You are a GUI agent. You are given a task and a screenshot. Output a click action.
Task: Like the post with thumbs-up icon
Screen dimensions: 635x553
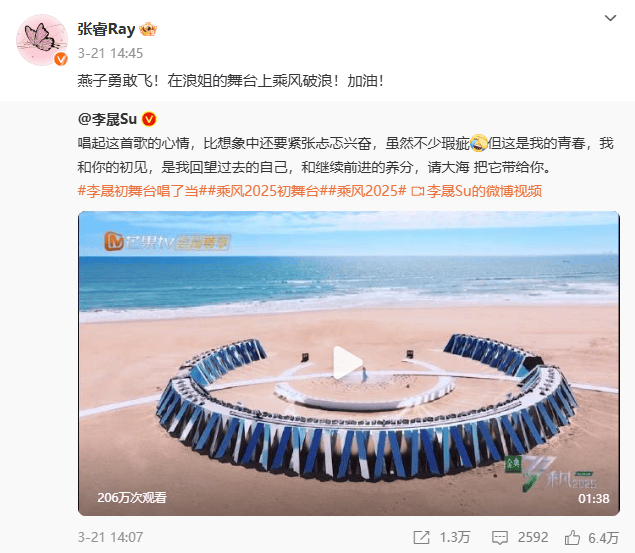(572, 537)
